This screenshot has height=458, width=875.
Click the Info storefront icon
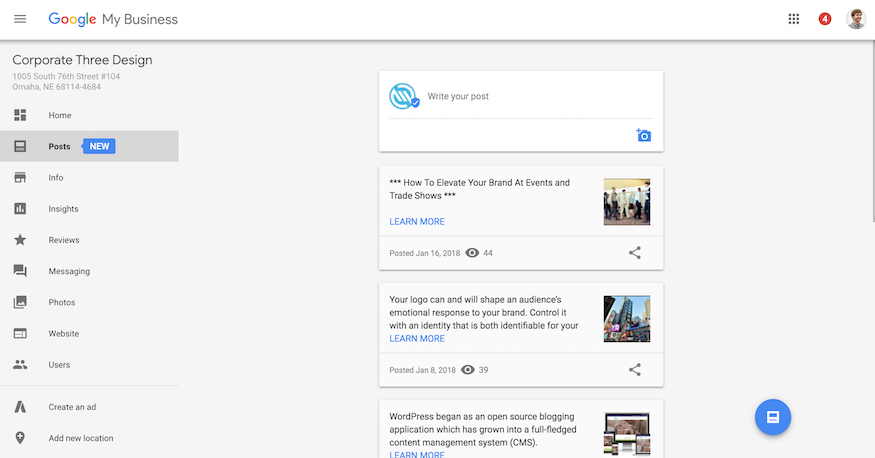coord(20,177)
